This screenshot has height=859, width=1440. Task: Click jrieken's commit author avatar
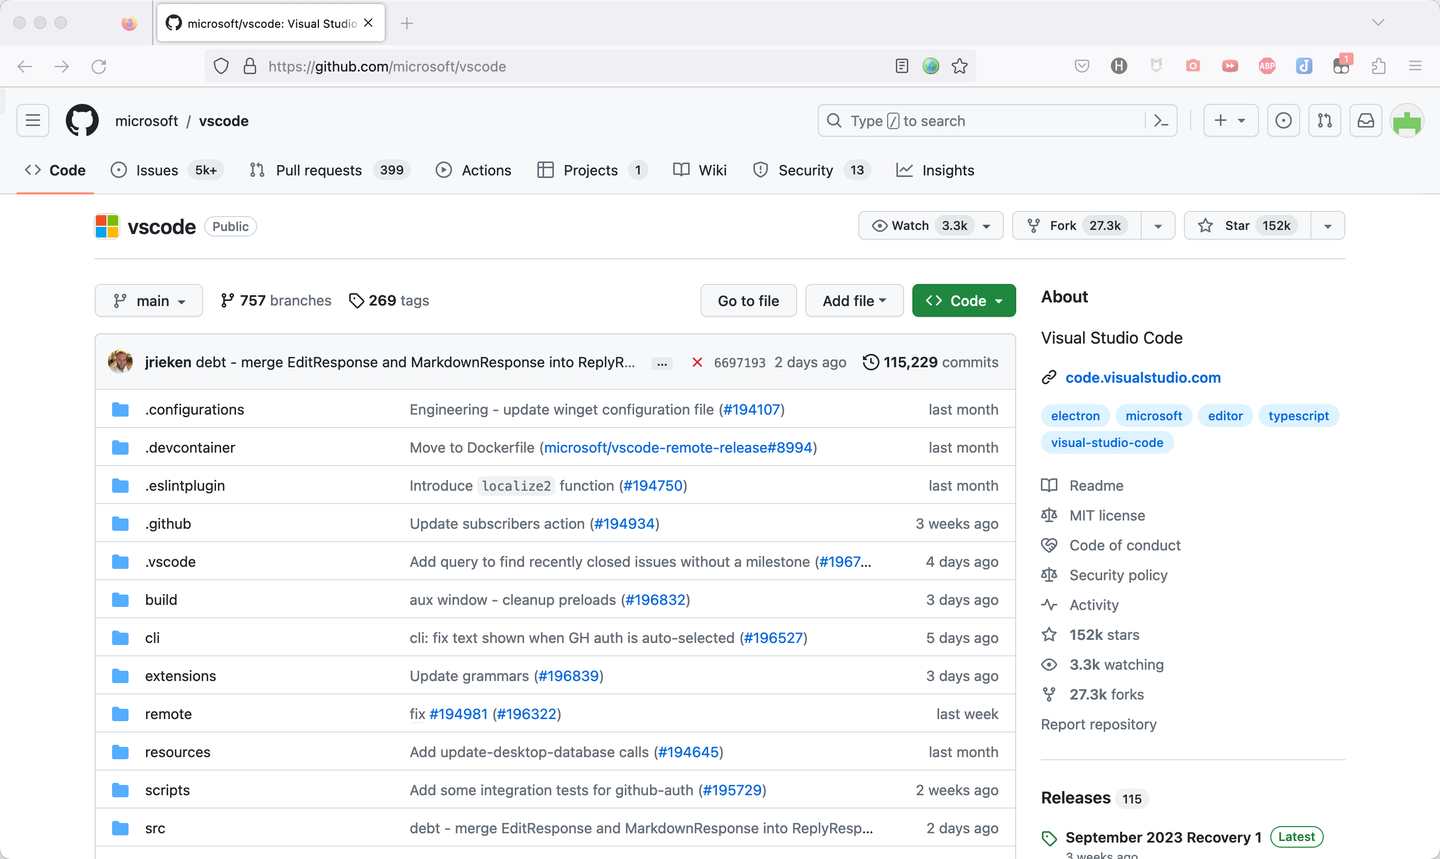pos(121,362)
